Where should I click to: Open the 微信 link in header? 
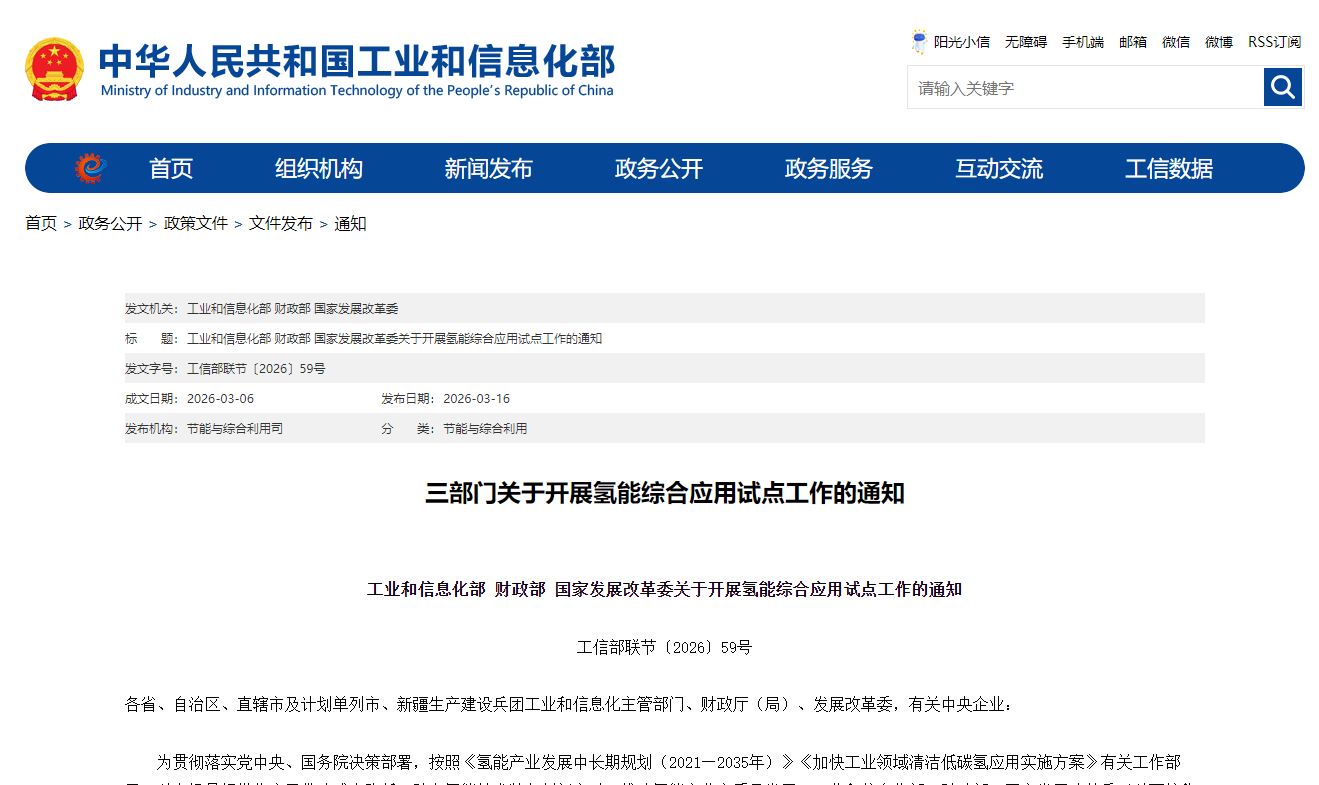[x=1176, y=42]
